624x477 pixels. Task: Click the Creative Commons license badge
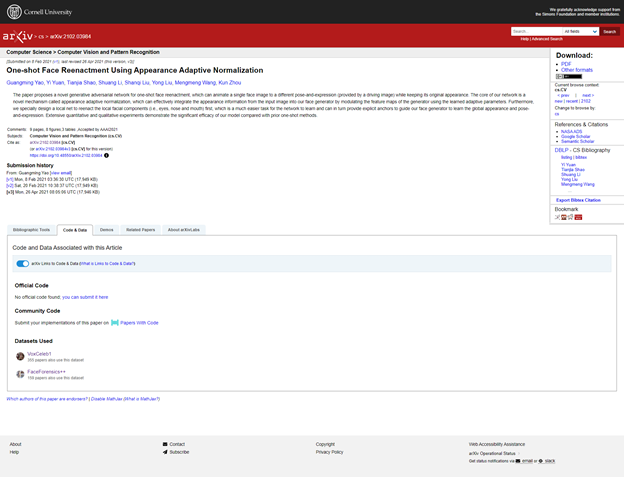pos(561,76)
